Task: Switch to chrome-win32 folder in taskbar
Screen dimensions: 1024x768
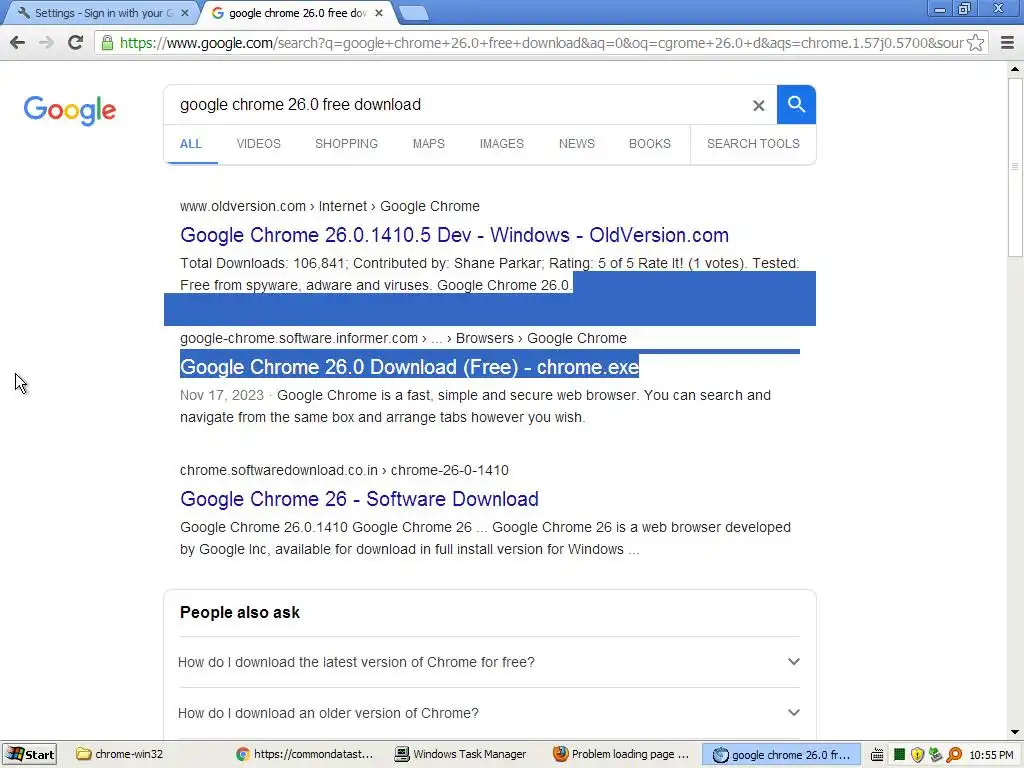Action: click(x=120, y=754)
